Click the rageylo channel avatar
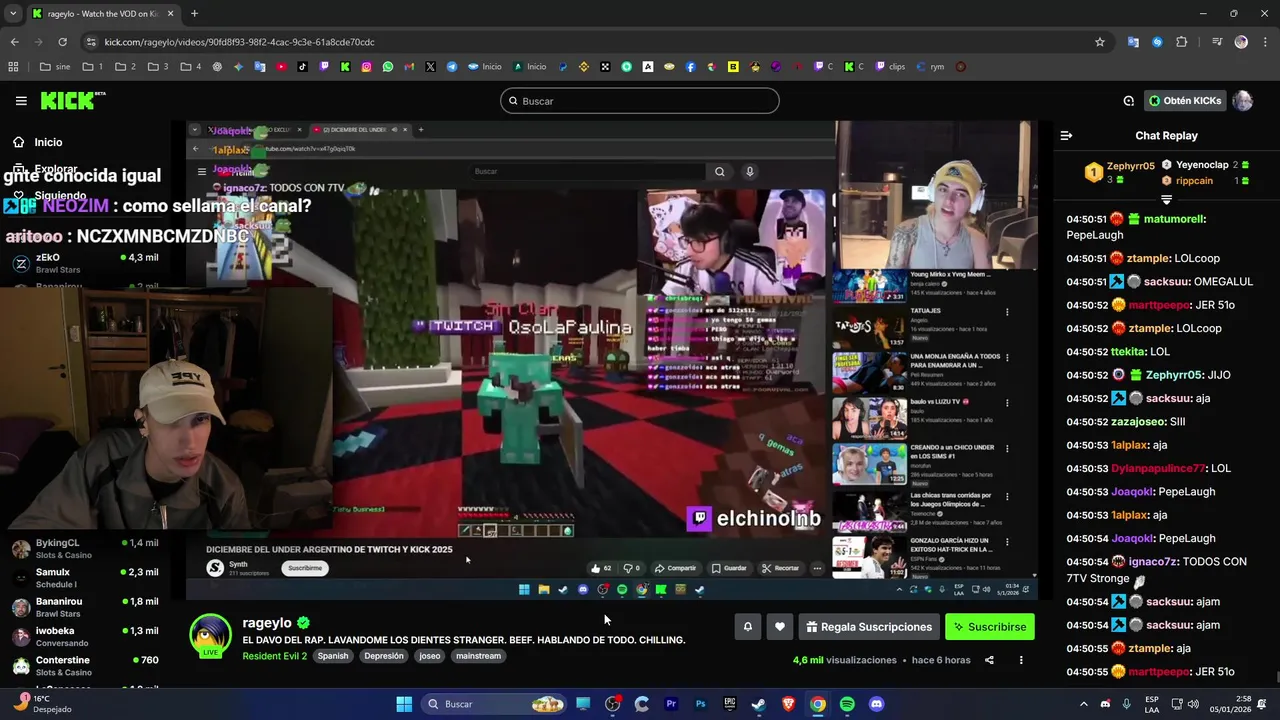The image size is (1280, 720). coord(211,636)
